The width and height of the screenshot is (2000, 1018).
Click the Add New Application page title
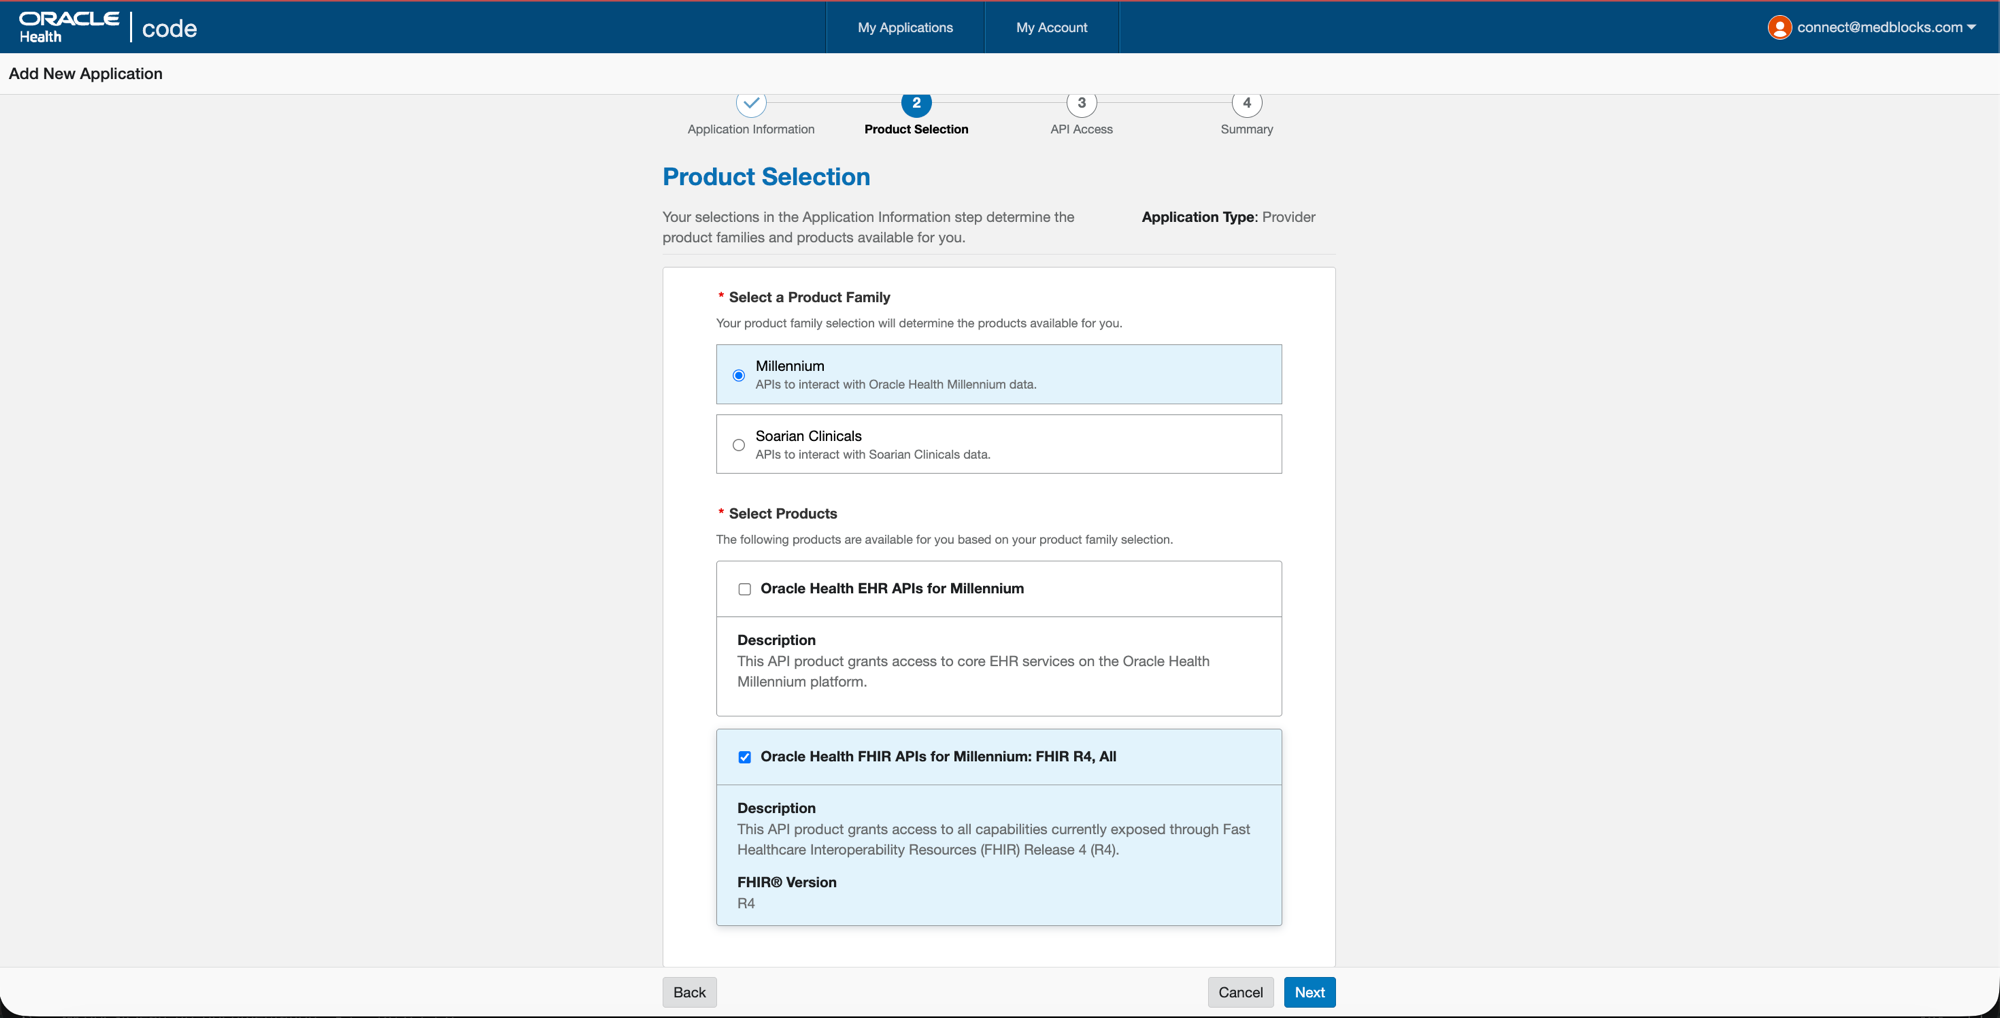[85, 73]
